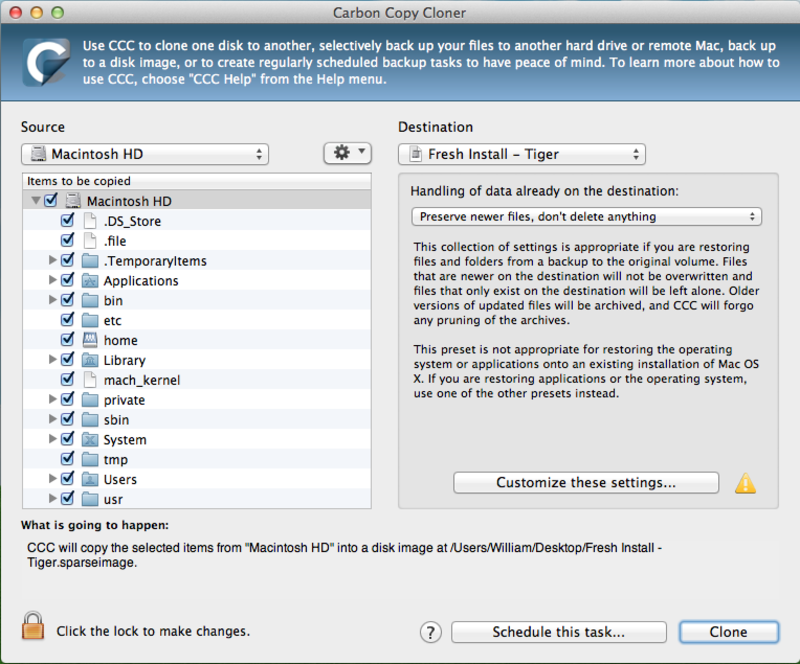Select the mach_kernel row label

(x=142, y=380)
